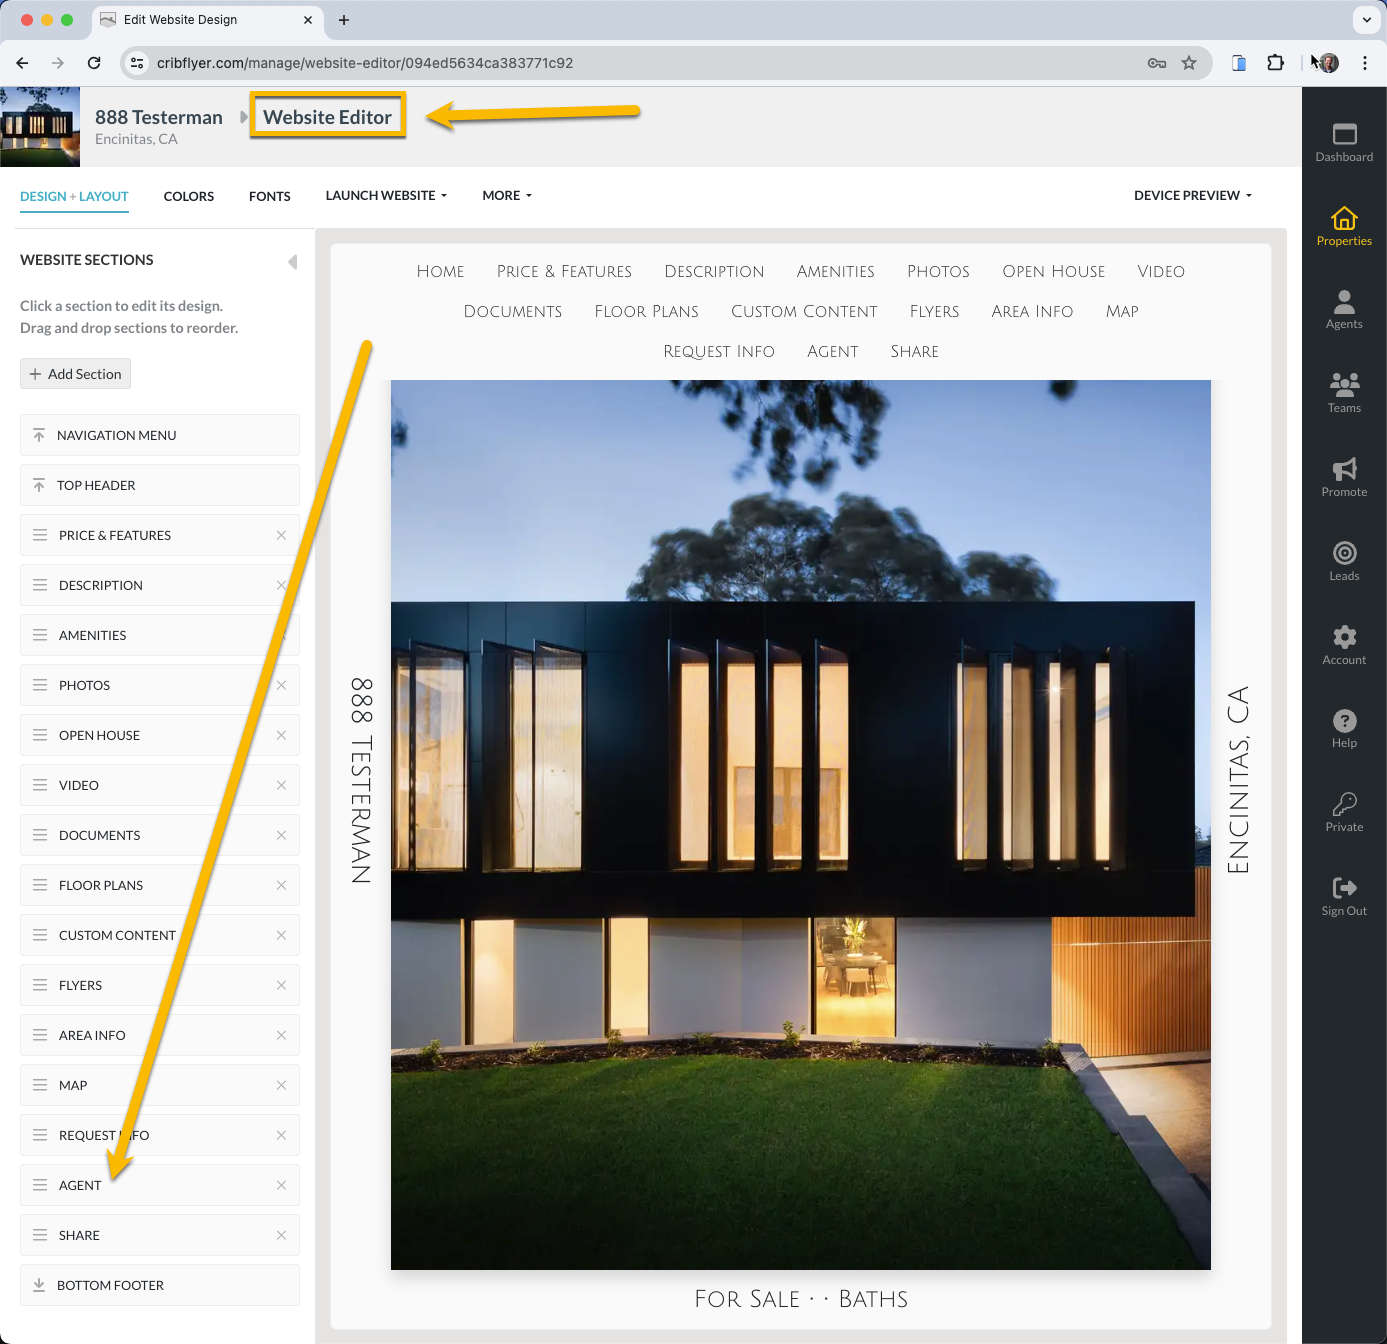Click the house hero photo in preview
The image size is (1387, 1344).
pos(801,825)
